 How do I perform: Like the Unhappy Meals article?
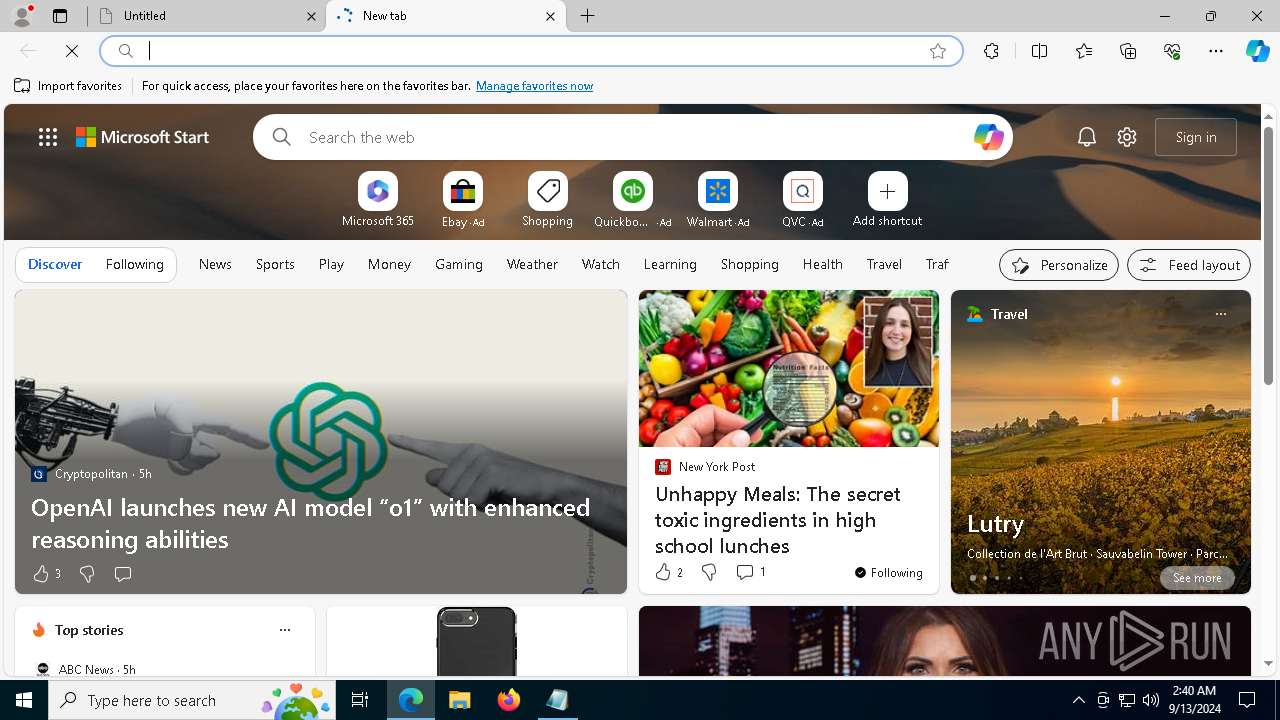(x=668, y=572)
